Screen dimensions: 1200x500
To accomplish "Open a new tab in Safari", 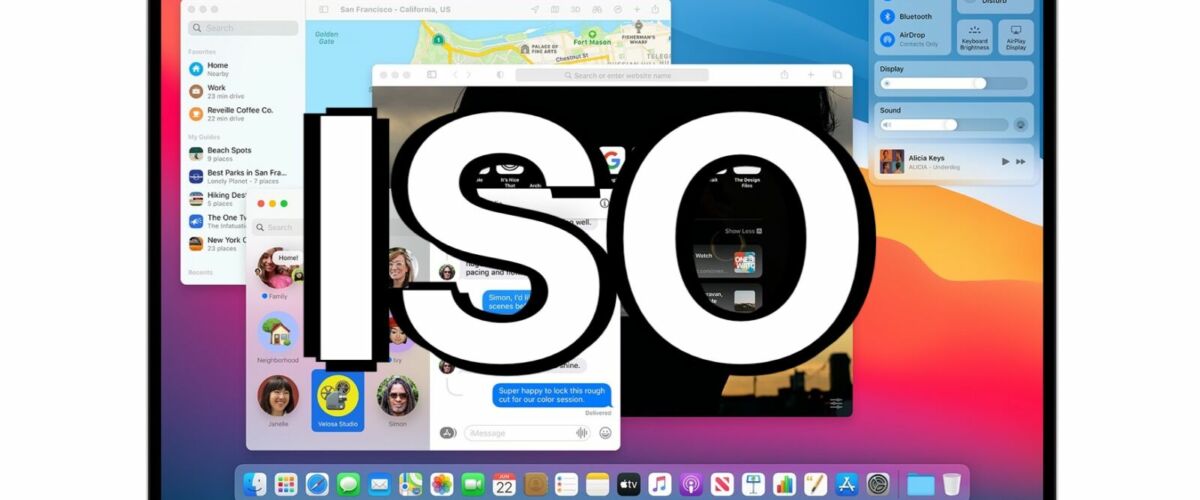I will coord(811,75).
